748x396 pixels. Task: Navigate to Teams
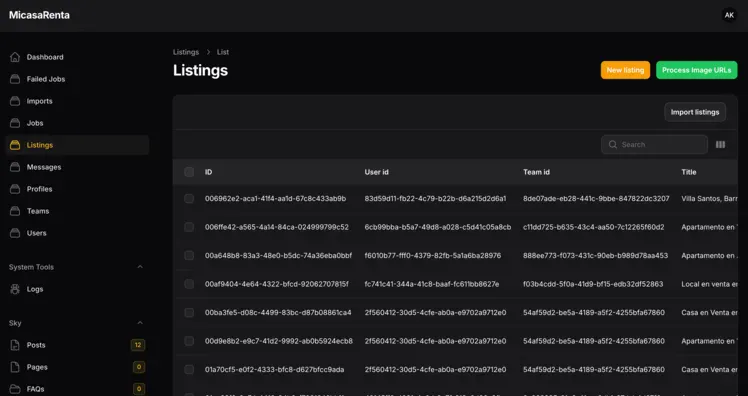pyautogui.click(x=77, y=211)
